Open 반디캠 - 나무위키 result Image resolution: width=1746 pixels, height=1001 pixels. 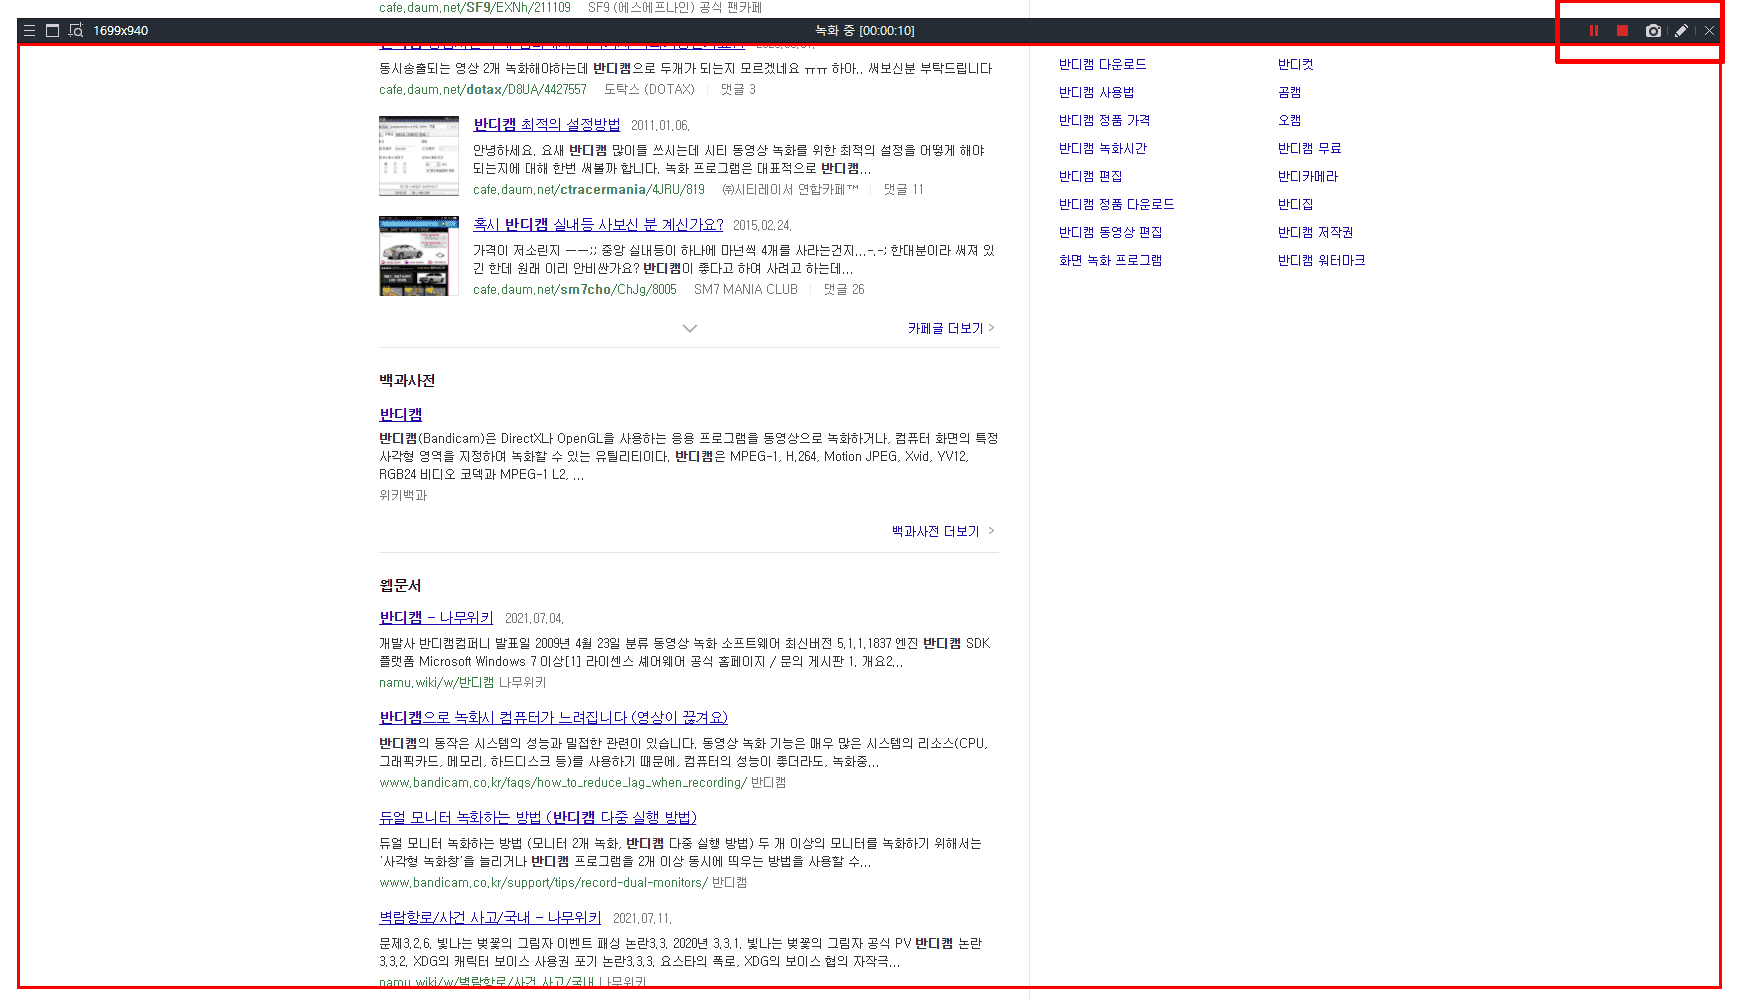point(436,618)
